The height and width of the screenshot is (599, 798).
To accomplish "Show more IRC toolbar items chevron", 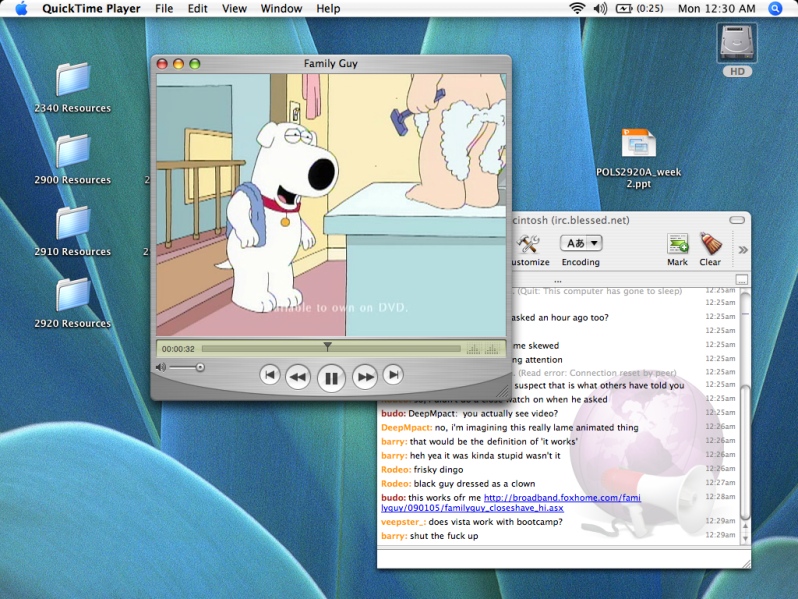I will [x=743, y=250].
